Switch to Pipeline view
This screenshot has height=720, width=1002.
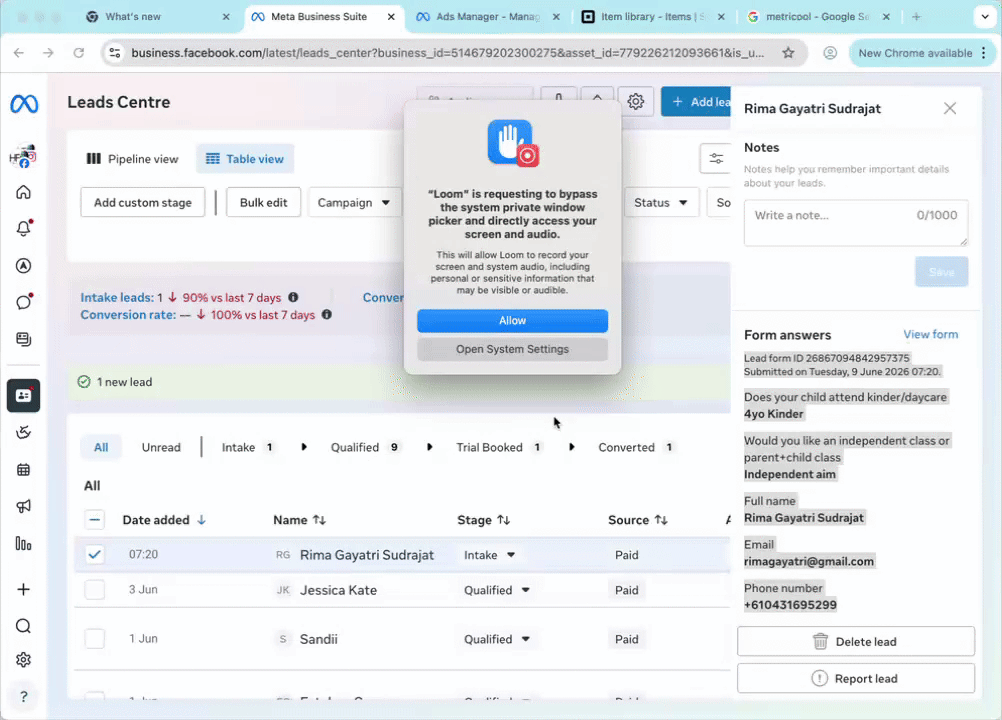coord(132,159)
